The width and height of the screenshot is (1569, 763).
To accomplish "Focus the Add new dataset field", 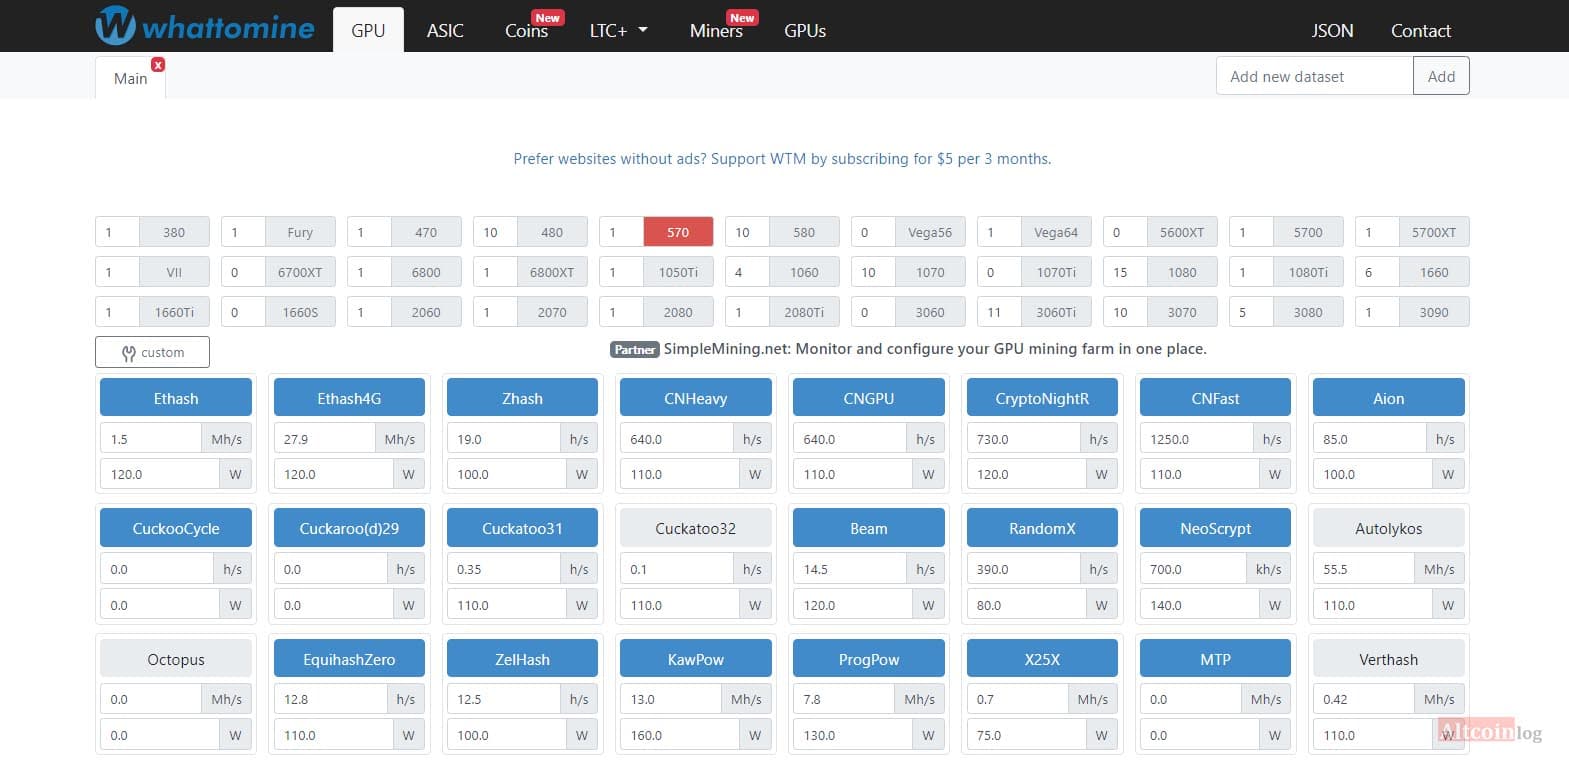I will [1314, 76].
